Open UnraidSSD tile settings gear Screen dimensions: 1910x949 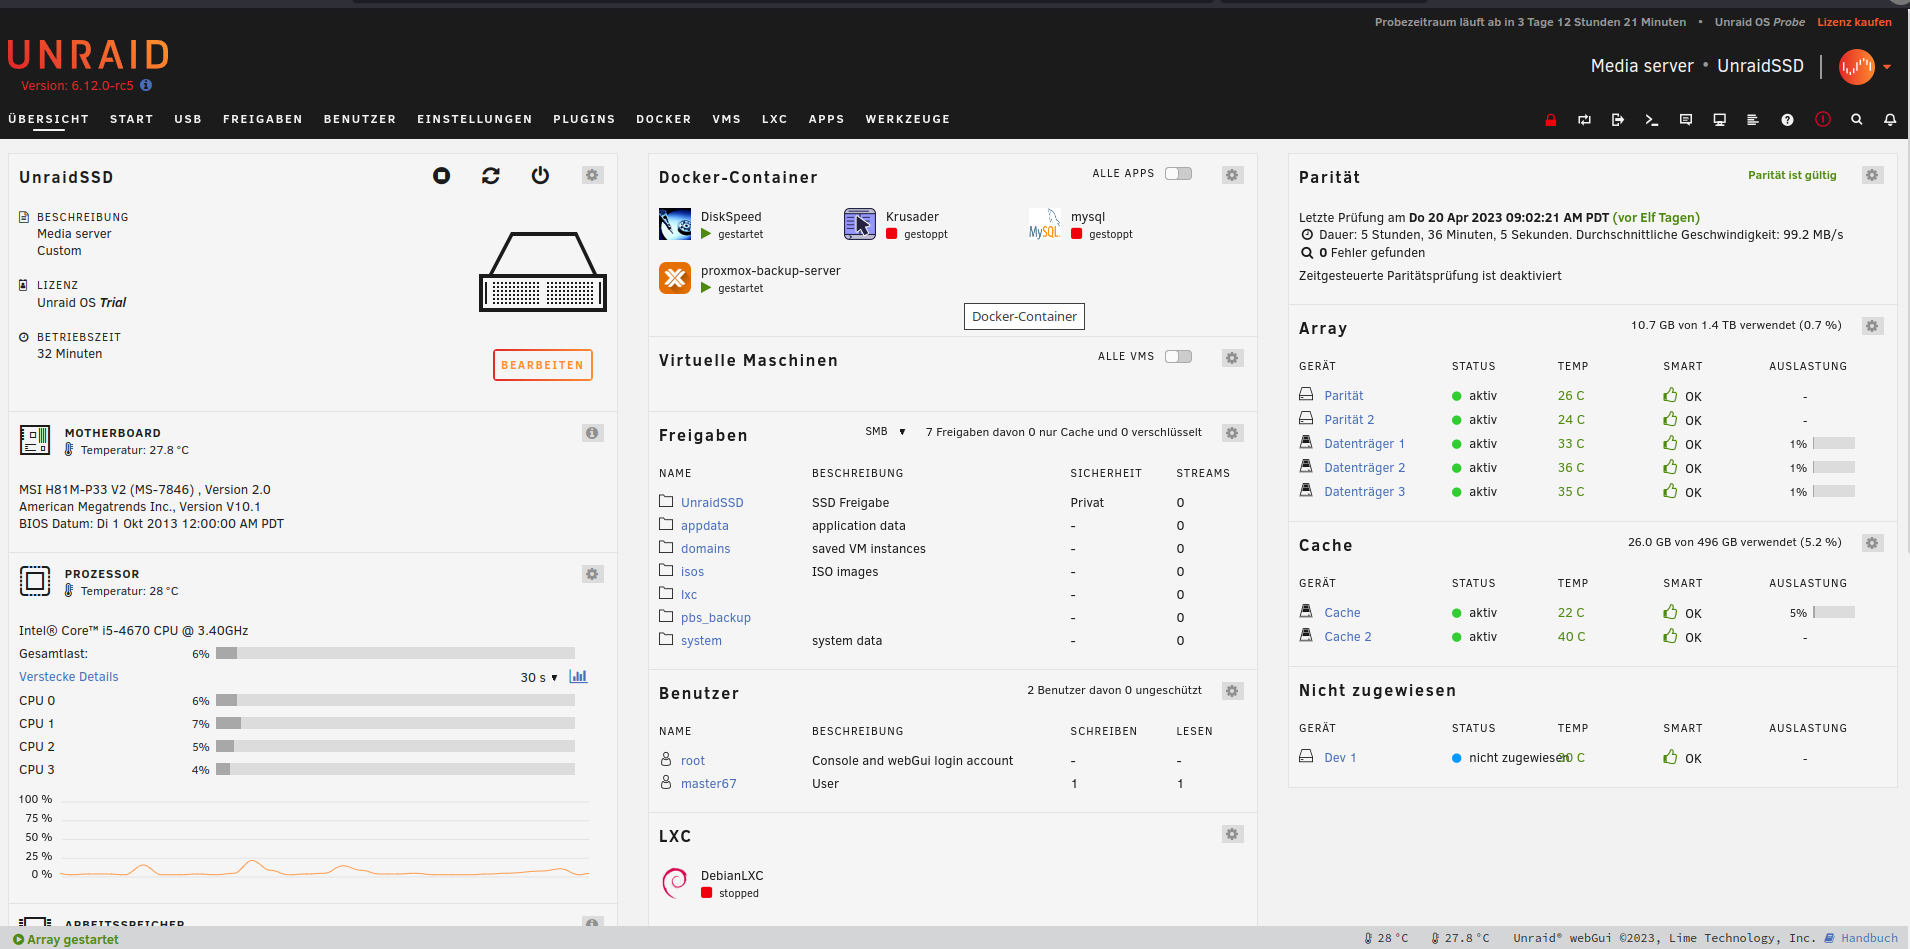pyautogui.click(x=592, y=175)
